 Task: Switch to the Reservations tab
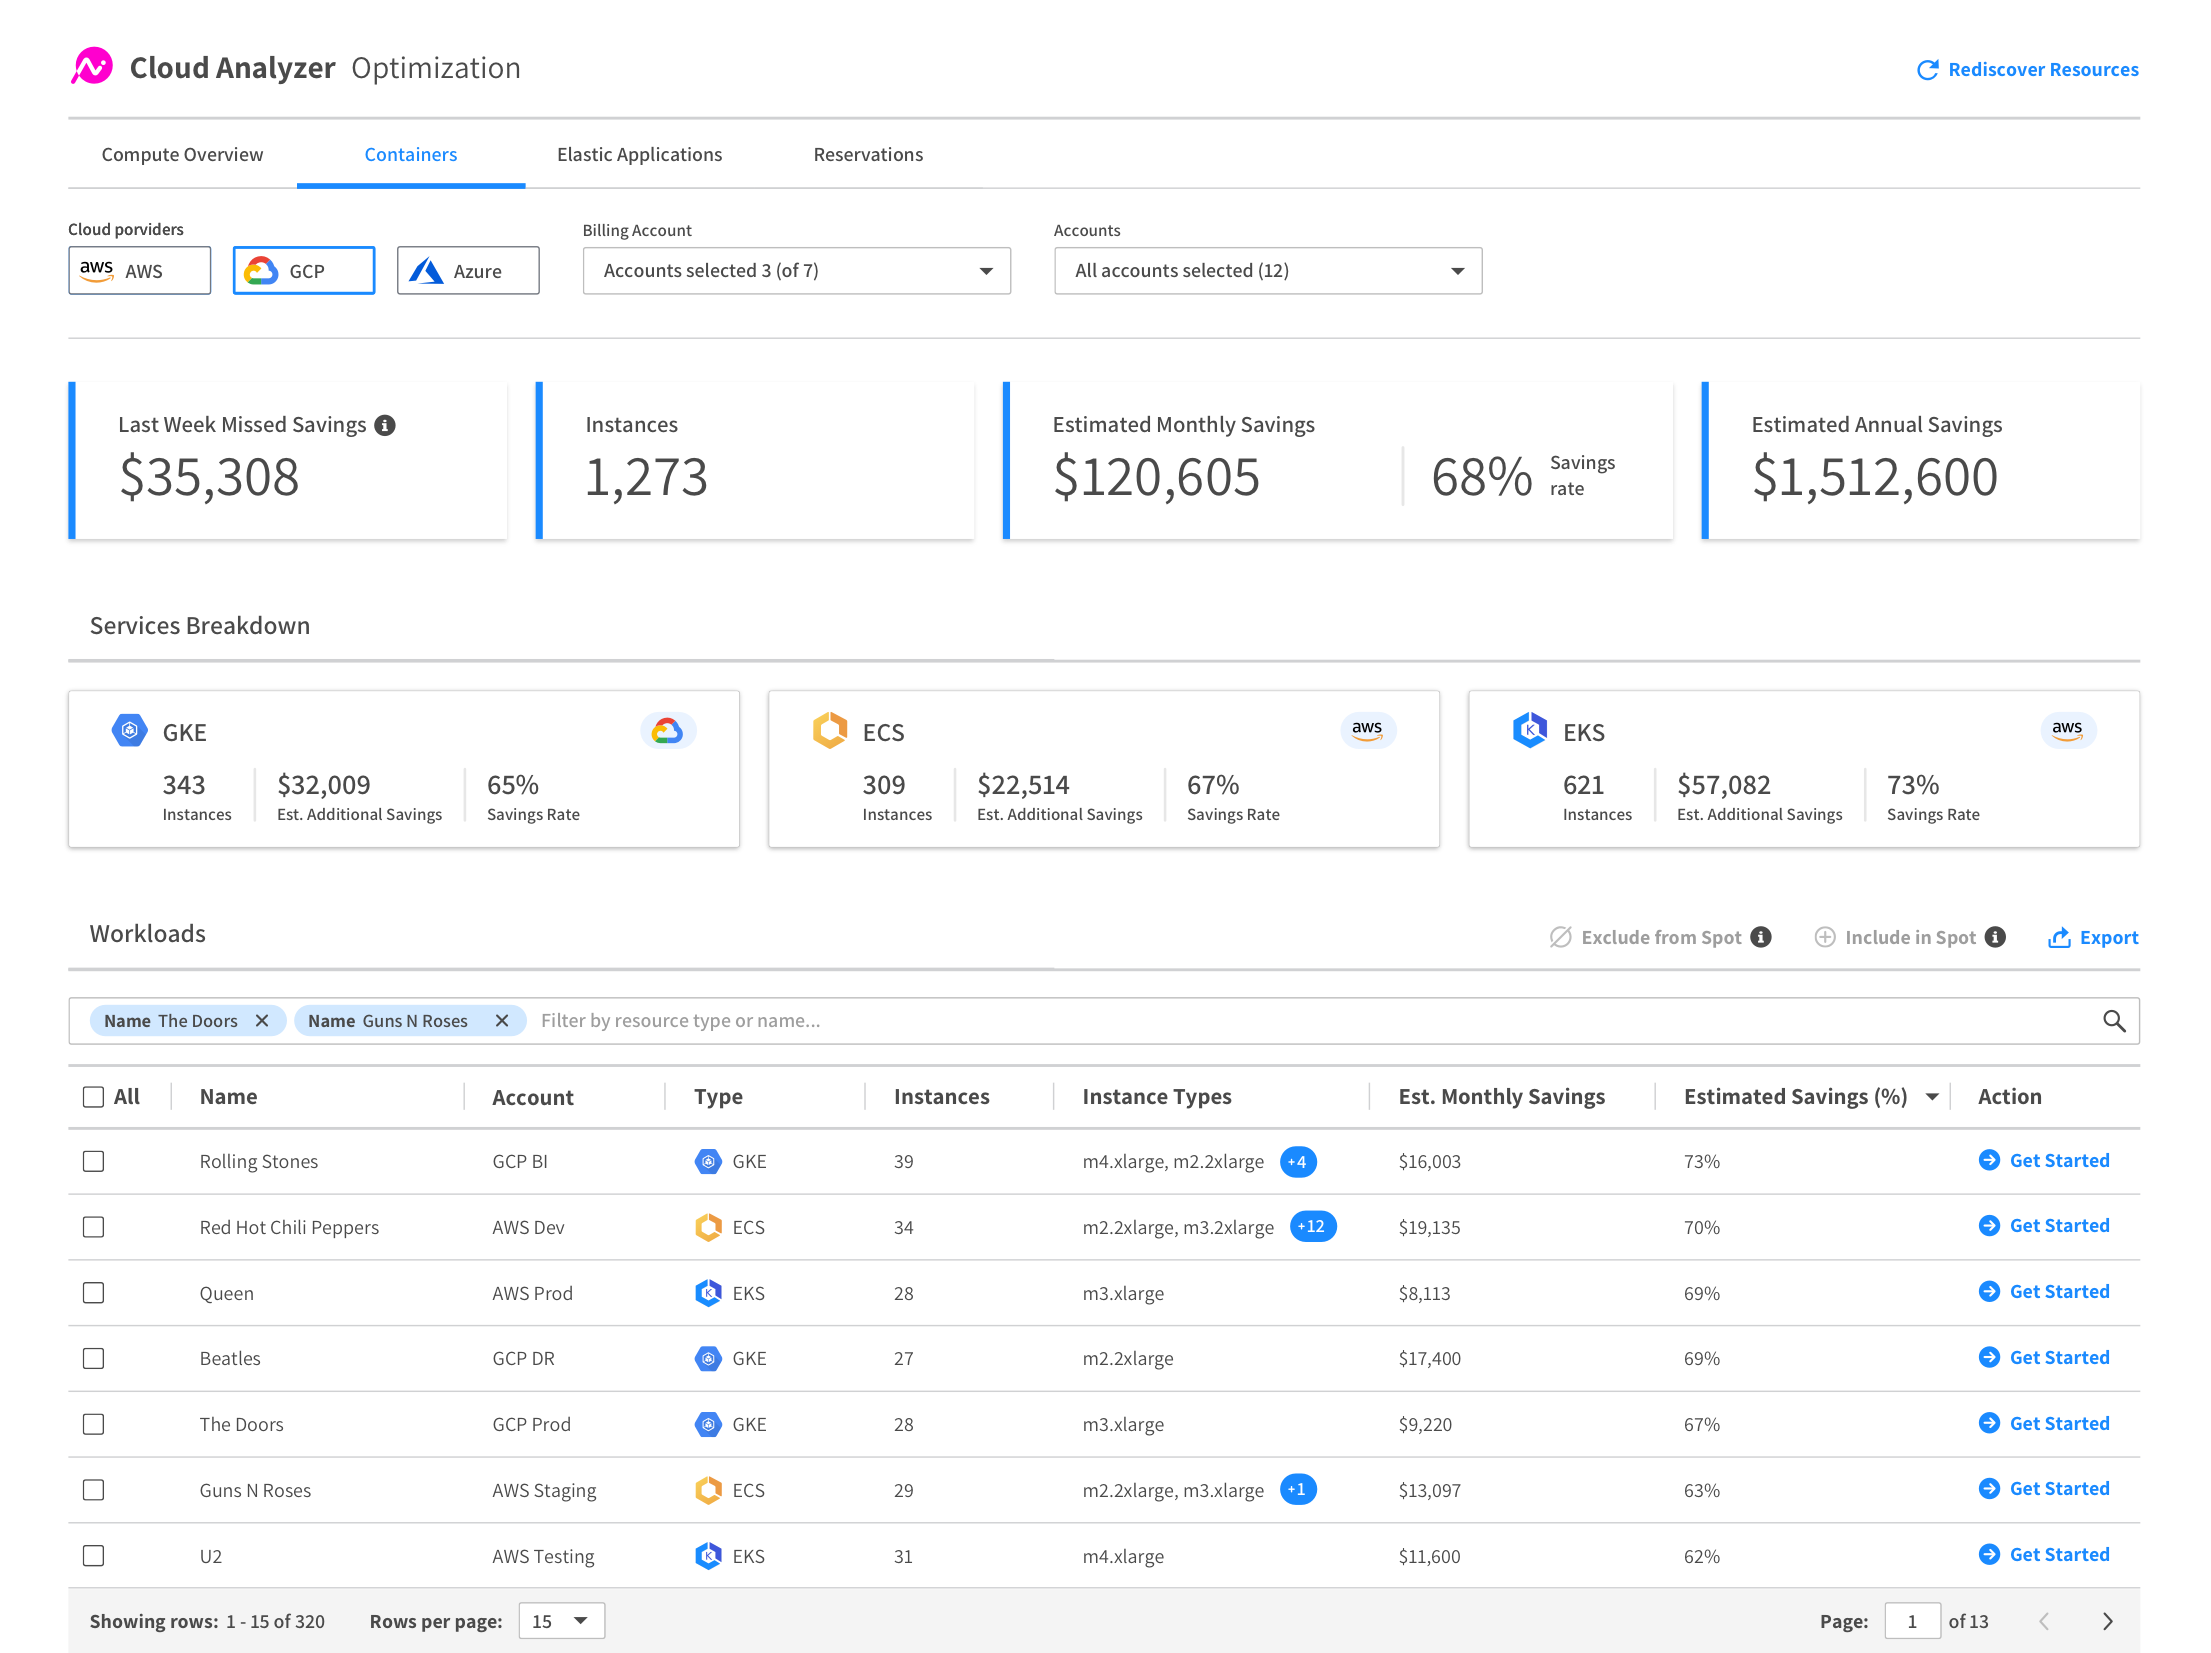pyautogui.click(x=867, y=154)
